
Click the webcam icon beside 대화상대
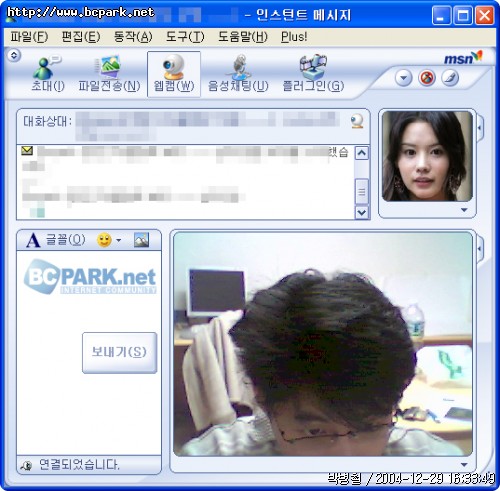pos(357,121)
